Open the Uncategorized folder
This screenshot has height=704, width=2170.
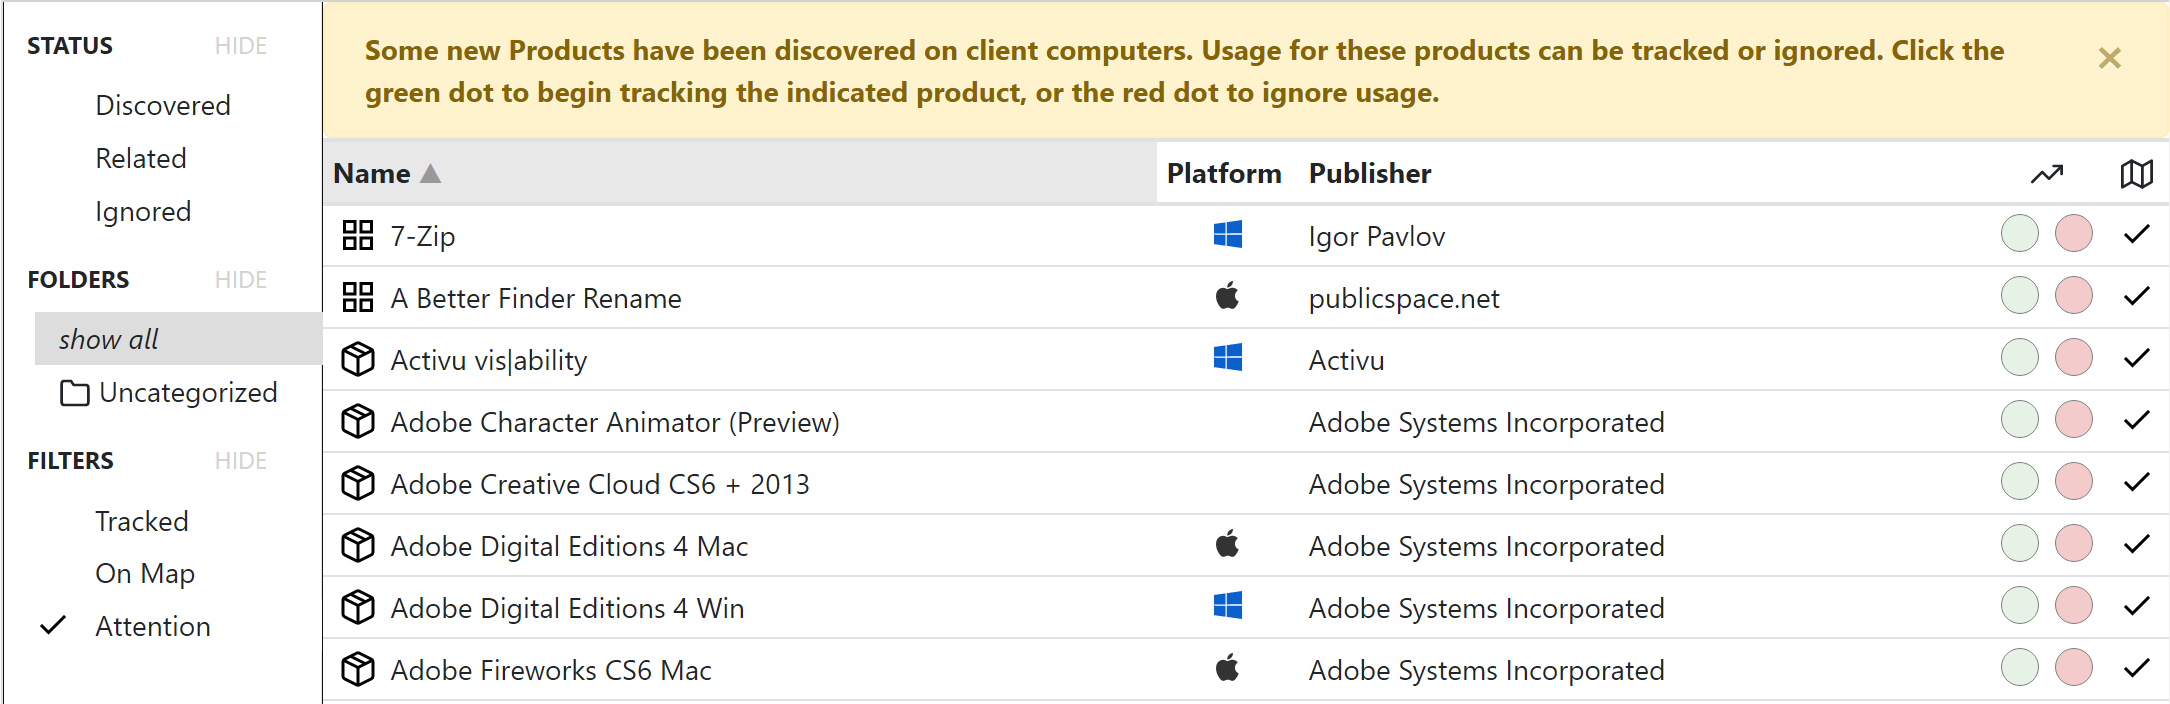pyautogui.click(x=188, y=393)
